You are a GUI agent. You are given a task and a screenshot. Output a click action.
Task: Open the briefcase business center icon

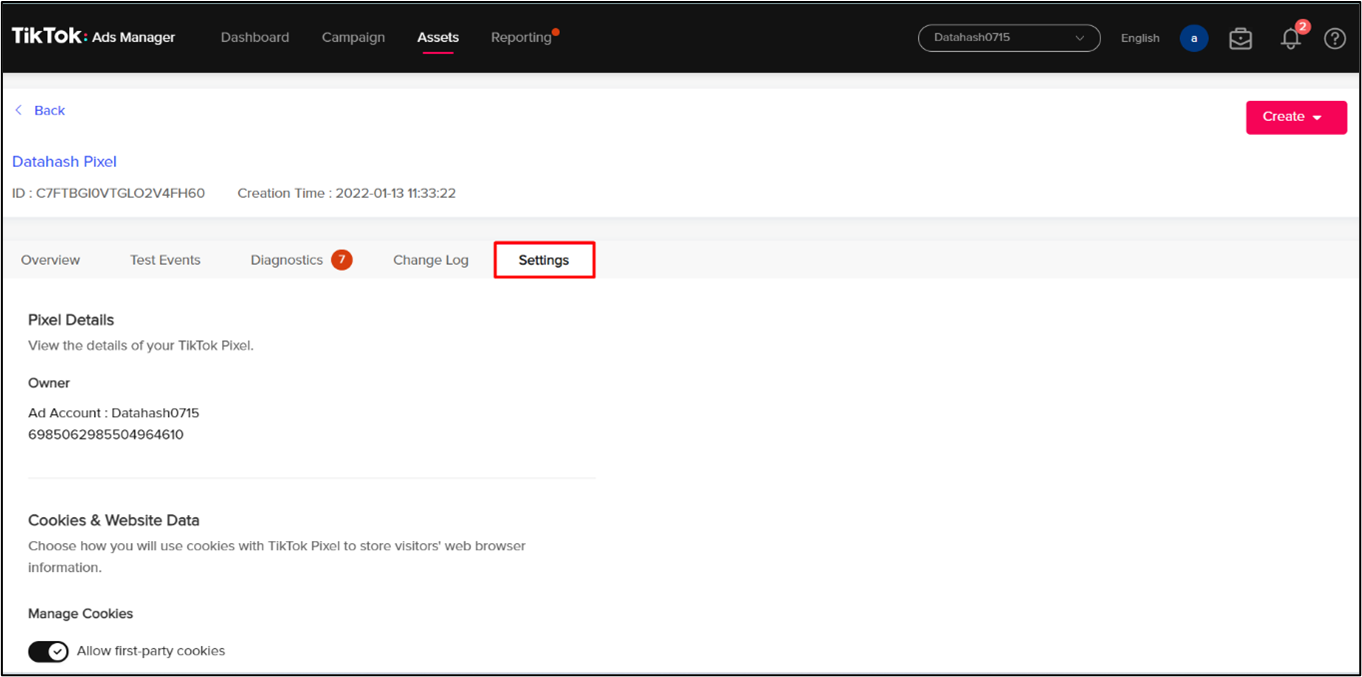pyautogui.click(x=1240, y=39)
